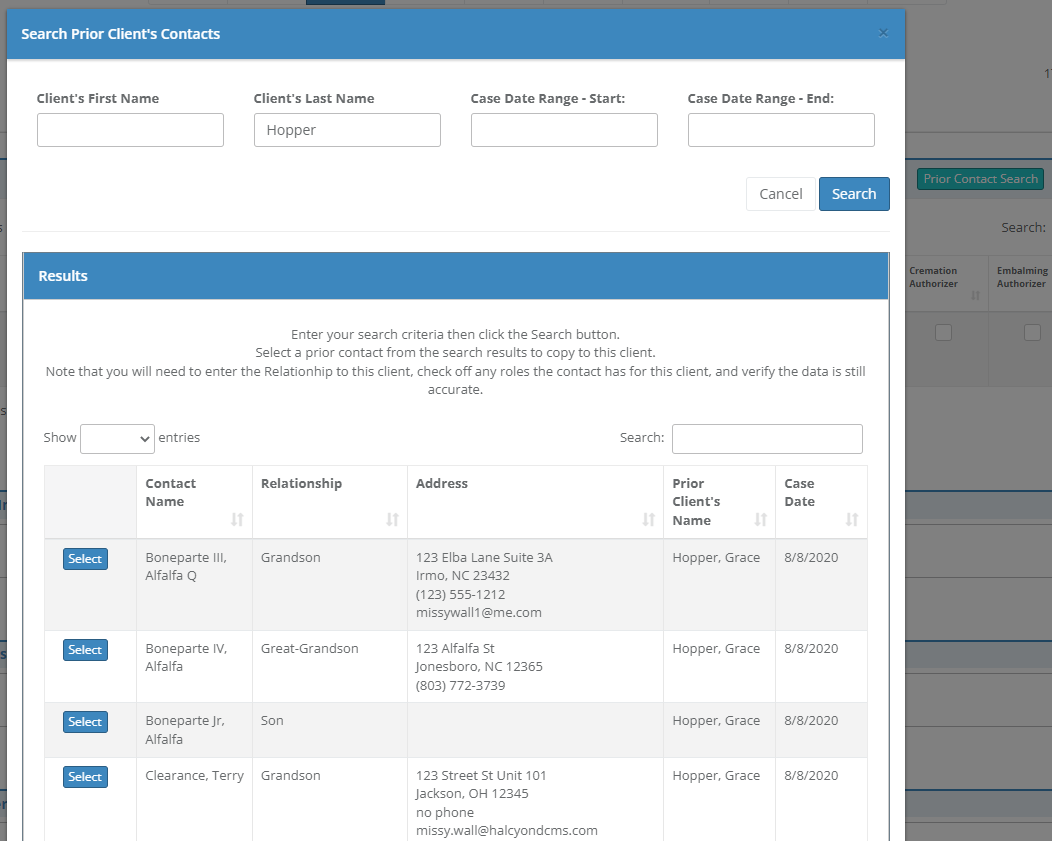Screen dimensions: 1052x841
Task: Select contact Boneparte IV, Alfalfa
Action: pos(85,650)
